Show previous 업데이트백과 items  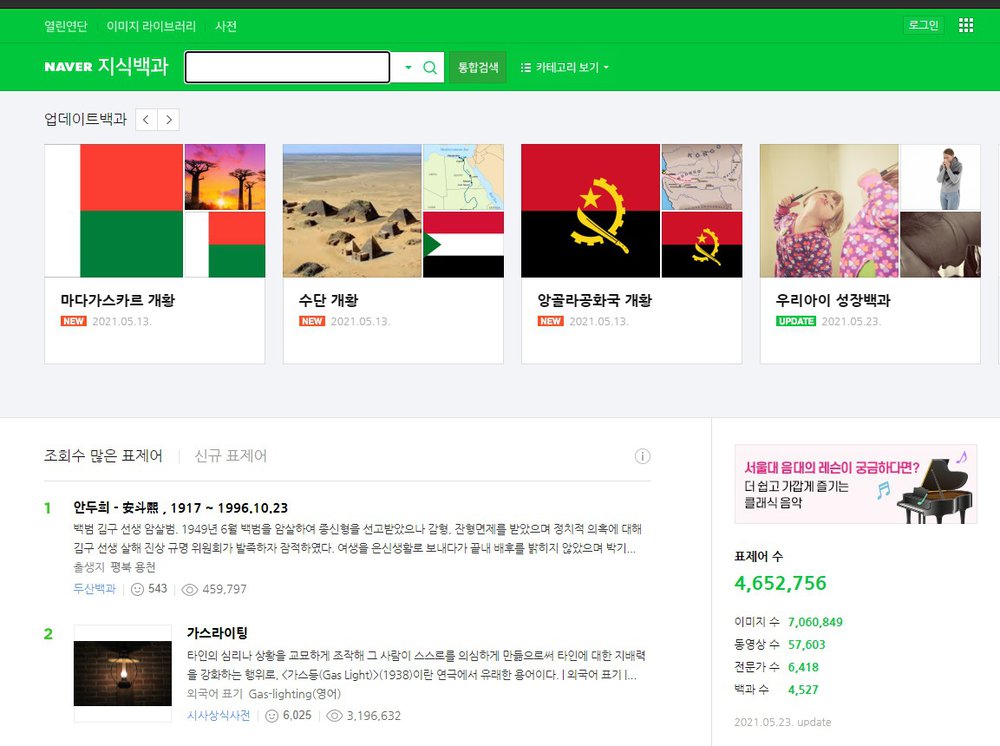click(x=146, y=120)
